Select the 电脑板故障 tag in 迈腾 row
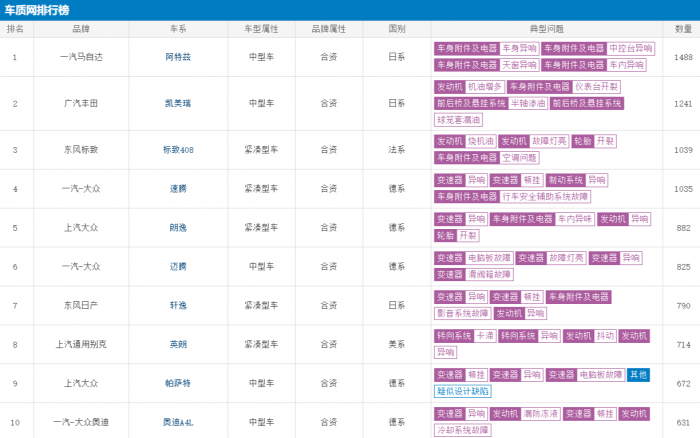Viewport: 700px width, 438px height. (489, 258)
